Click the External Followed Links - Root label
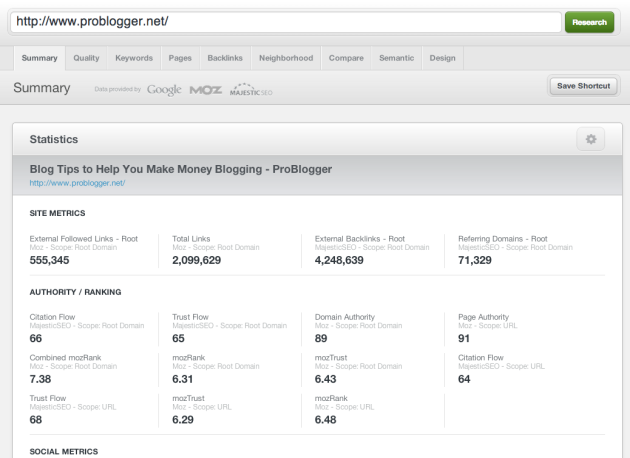630x458 pixels. click(x=84, y=239)
